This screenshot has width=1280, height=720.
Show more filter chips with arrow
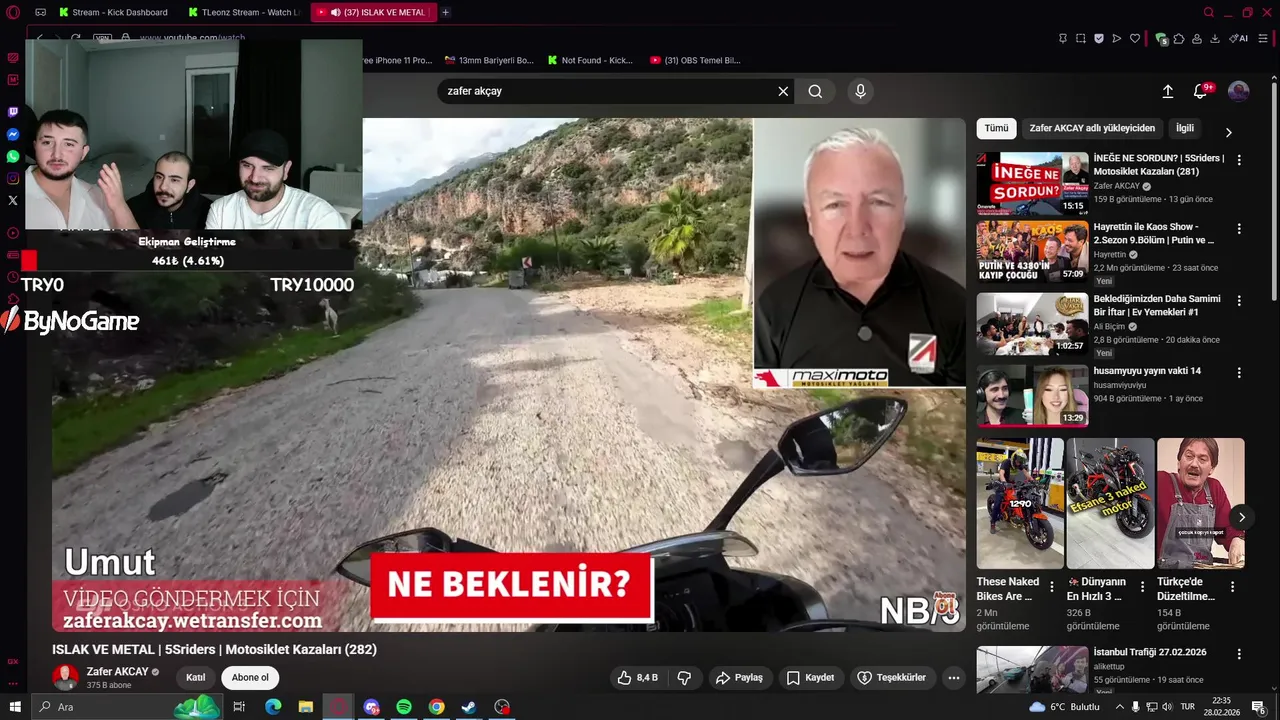coord(1229,132)
